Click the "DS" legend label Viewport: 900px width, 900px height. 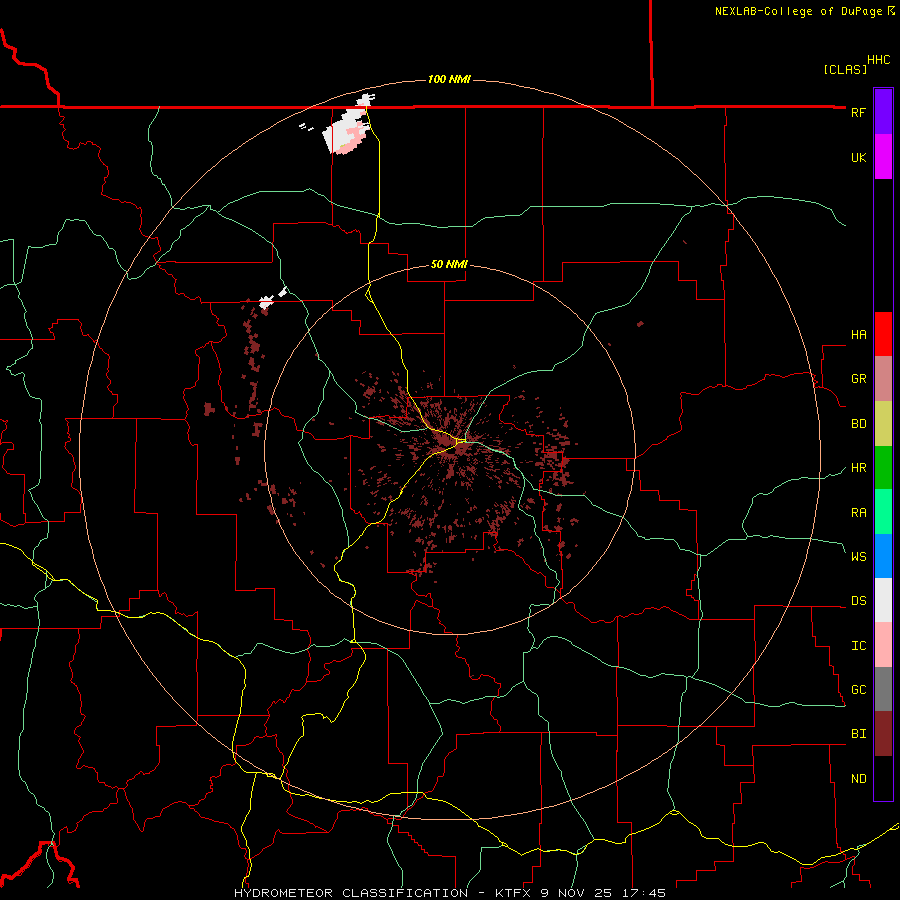point(858,601)
